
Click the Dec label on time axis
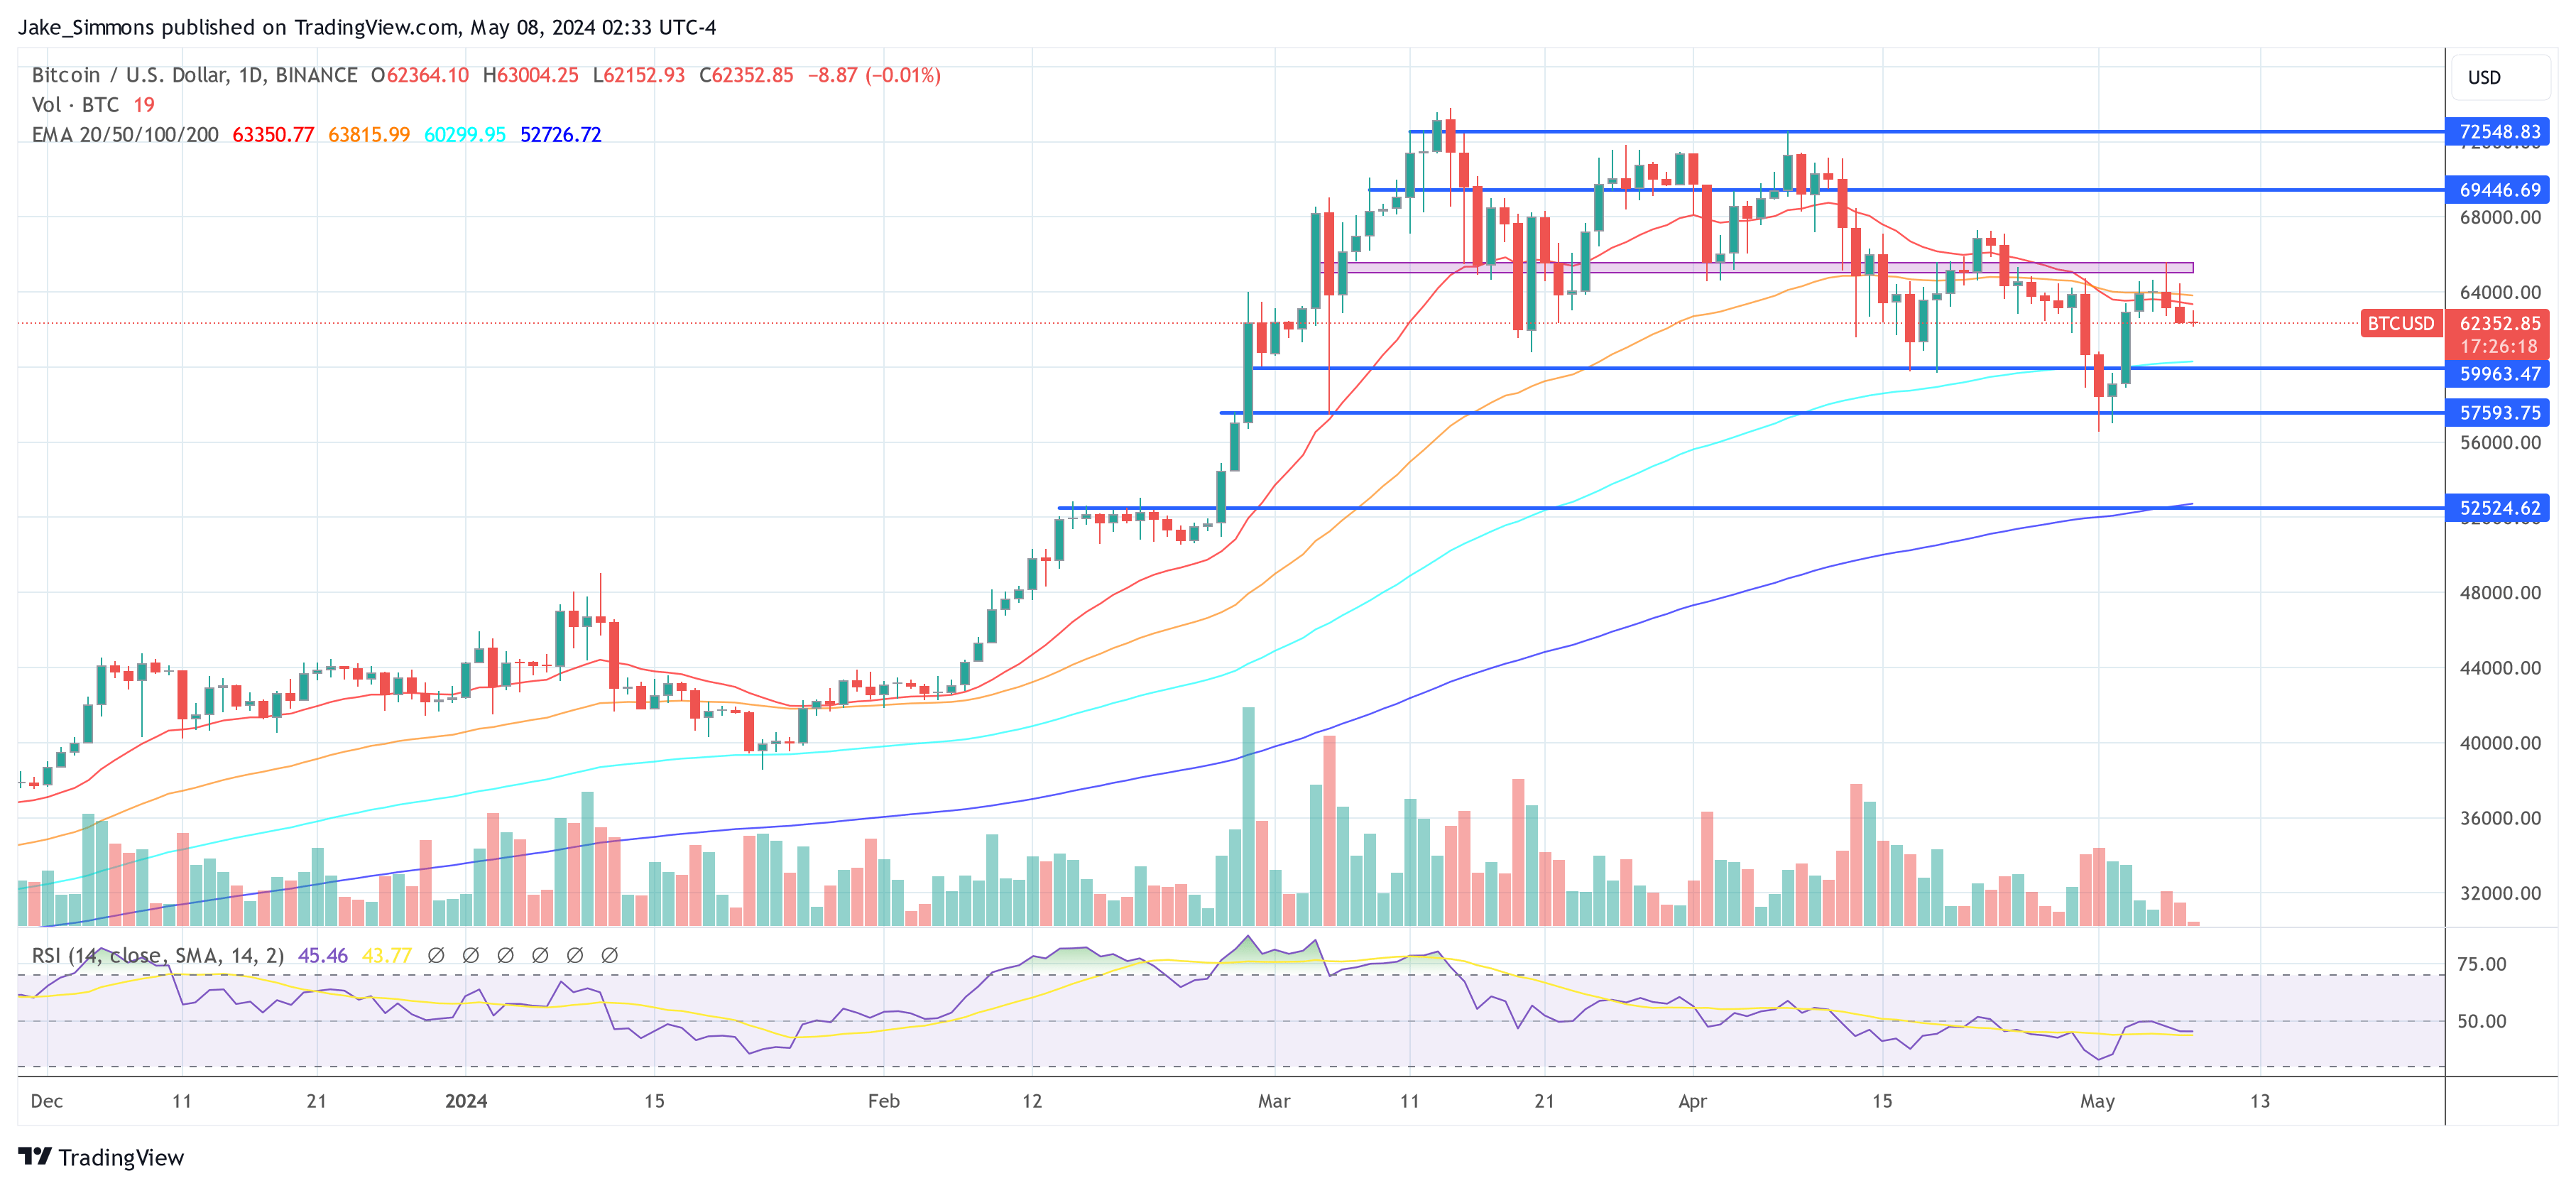(x=47, y=1101)
